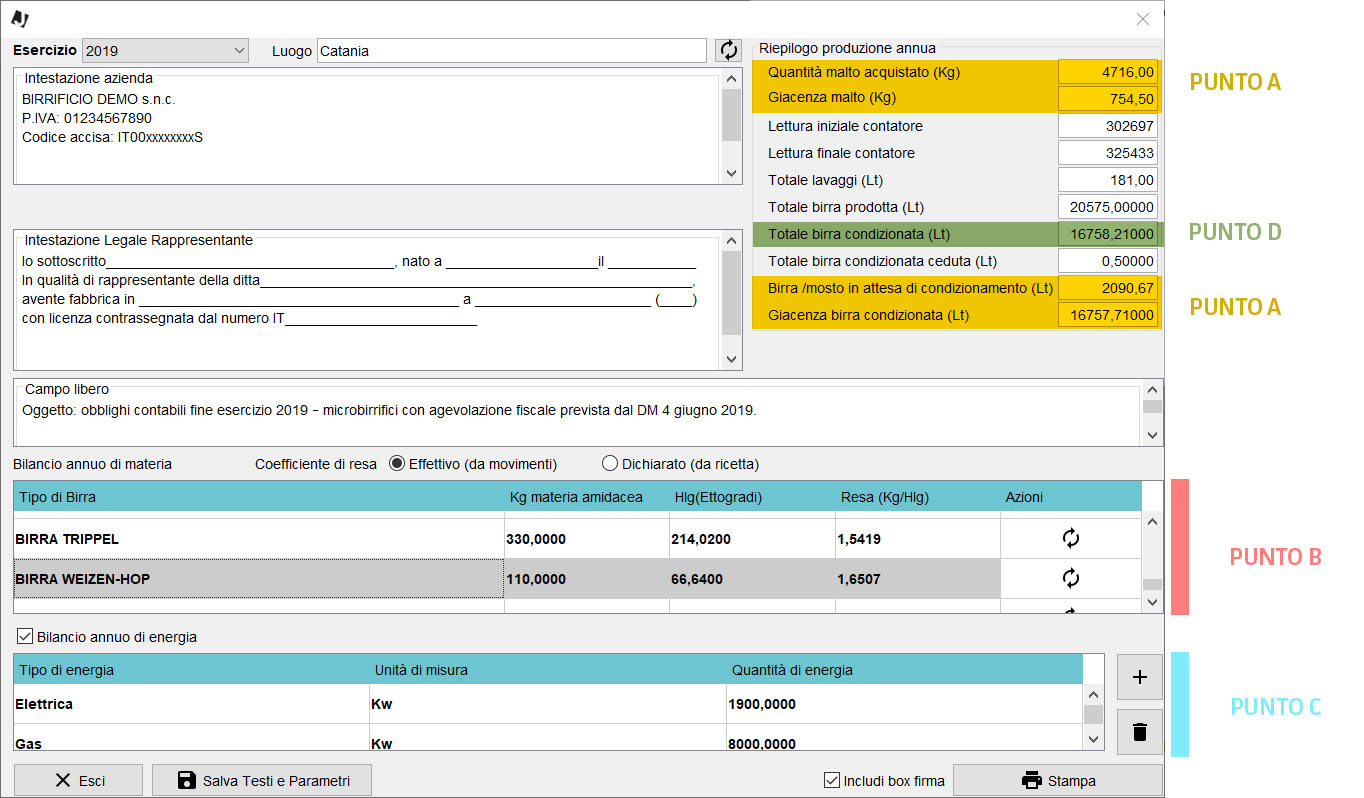
Task: Click Salva Testi e Parametri button
Action: point(262,781)
